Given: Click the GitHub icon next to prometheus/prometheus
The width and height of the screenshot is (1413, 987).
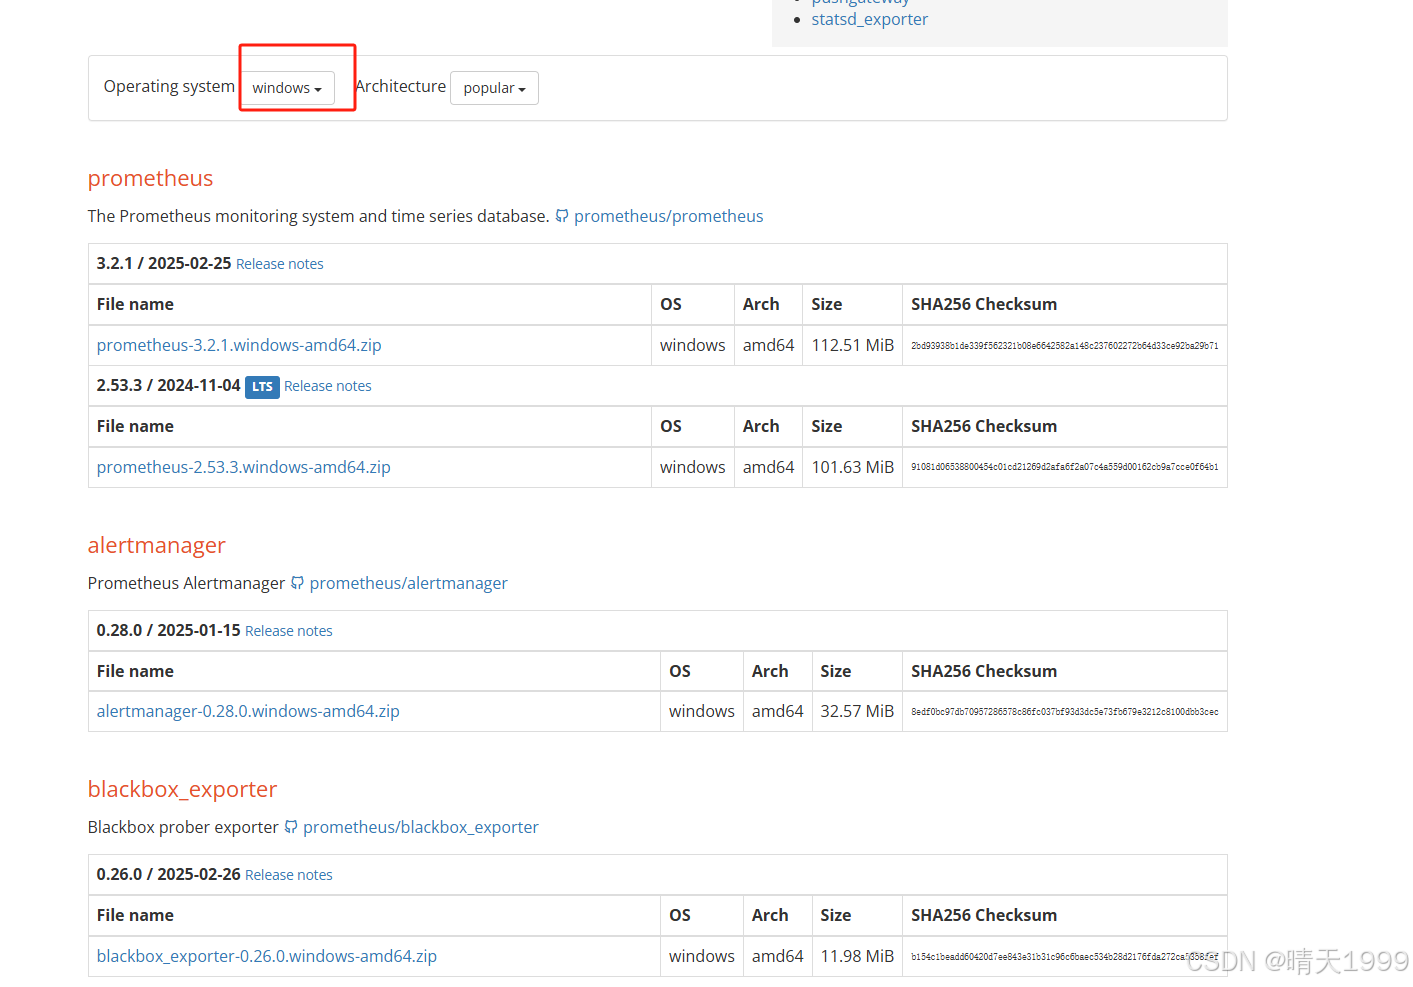Looking at the screenshot, I should 562,216.
